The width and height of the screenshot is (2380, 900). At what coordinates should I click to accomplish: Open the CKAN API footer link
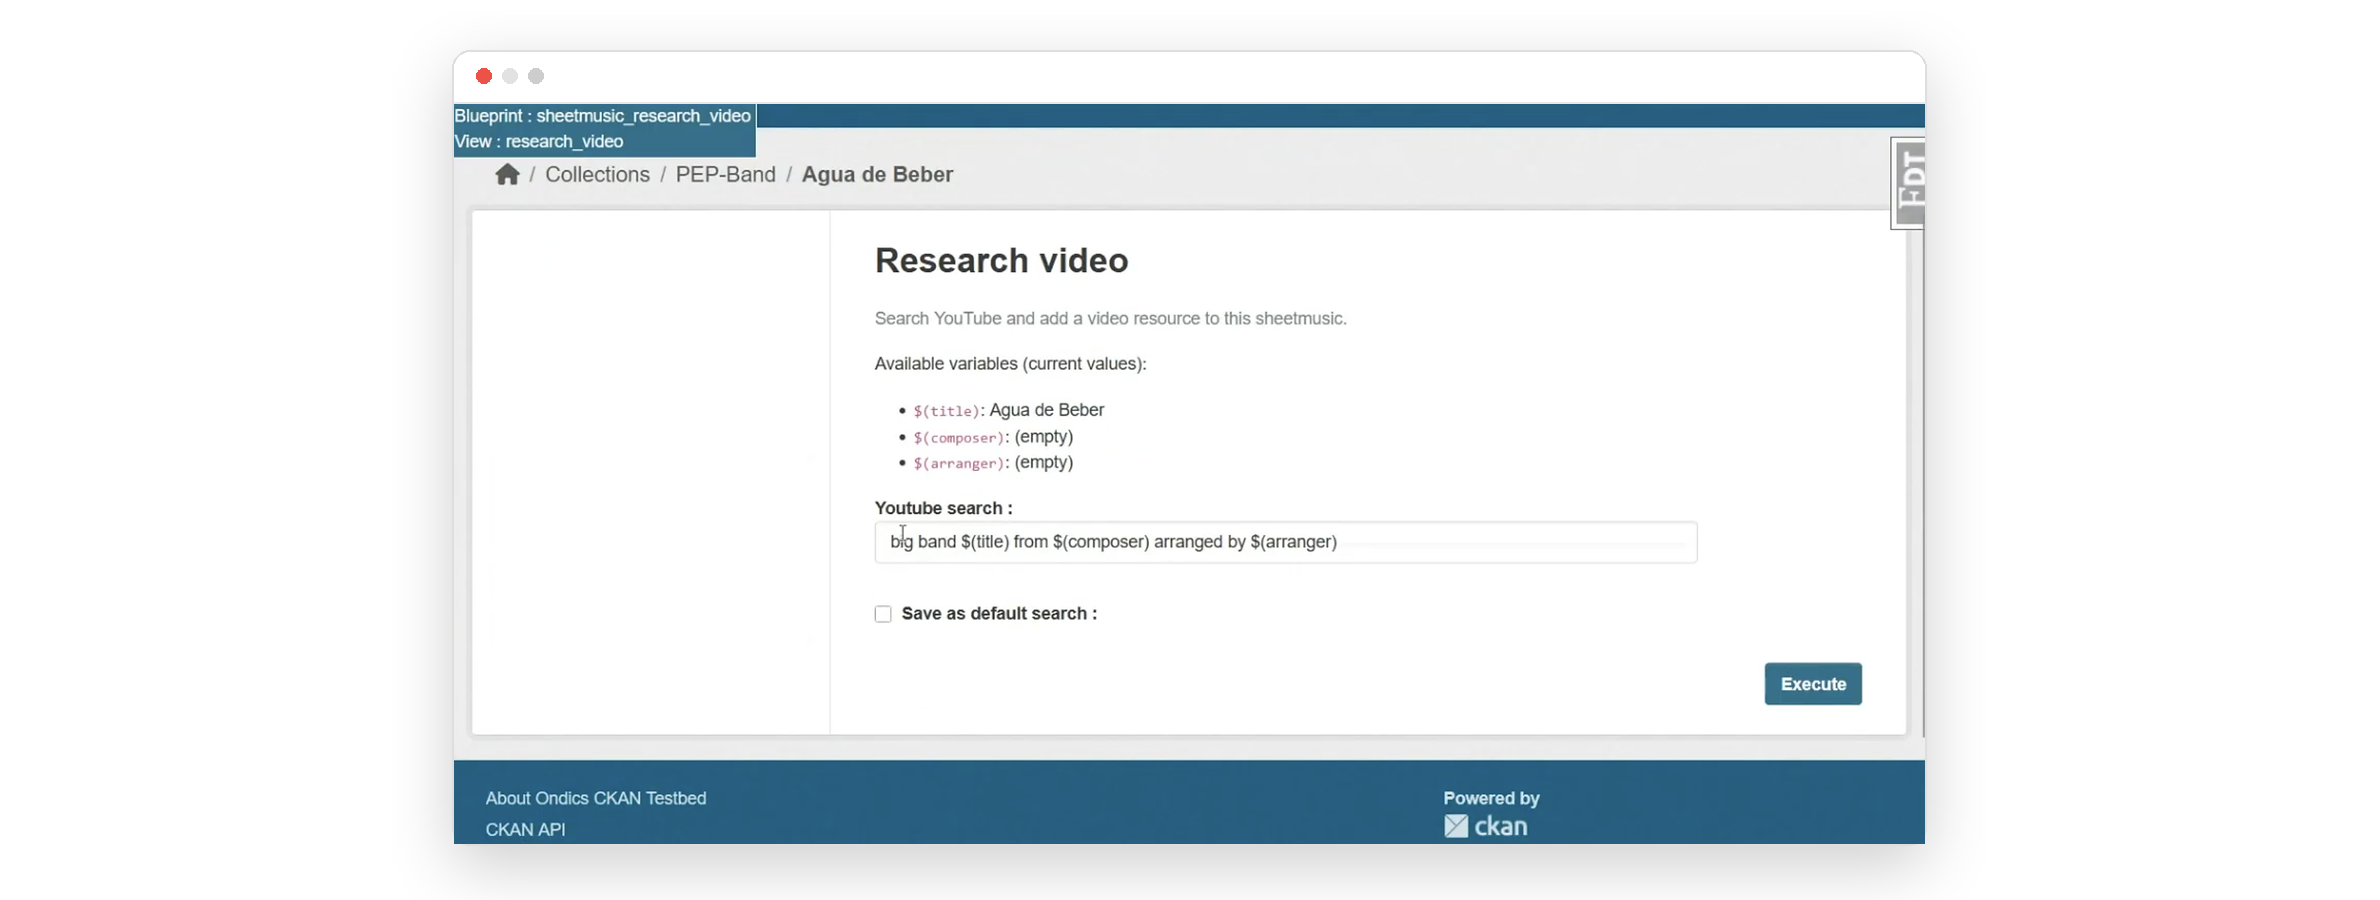pos(525,829)
